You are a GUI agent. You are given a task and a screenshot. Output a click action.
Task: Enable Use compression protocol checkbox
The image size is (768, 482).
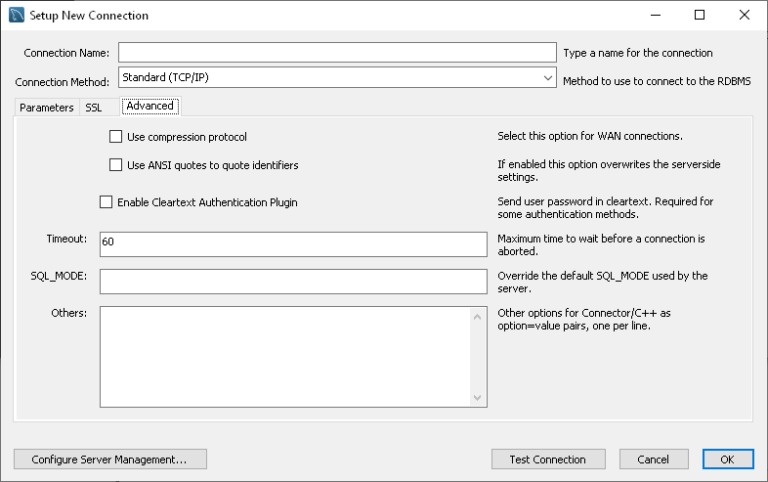coord(116,137)
